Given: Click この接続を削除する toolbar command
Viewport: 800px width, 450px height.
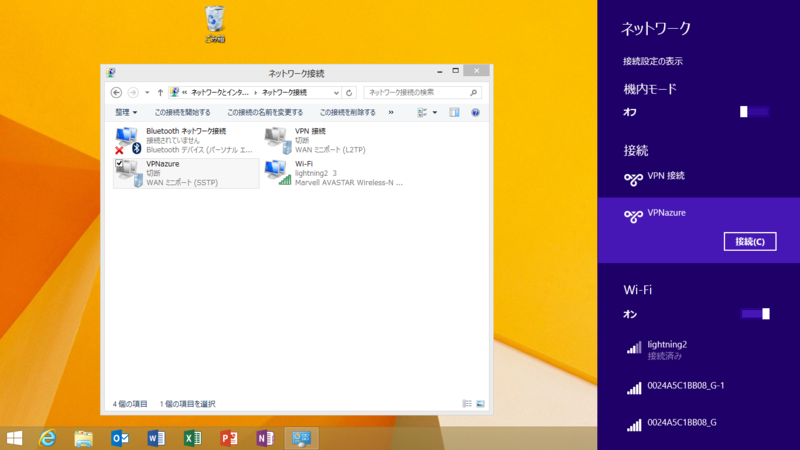Looking at the screenshot, I should [x=347, y=112].
